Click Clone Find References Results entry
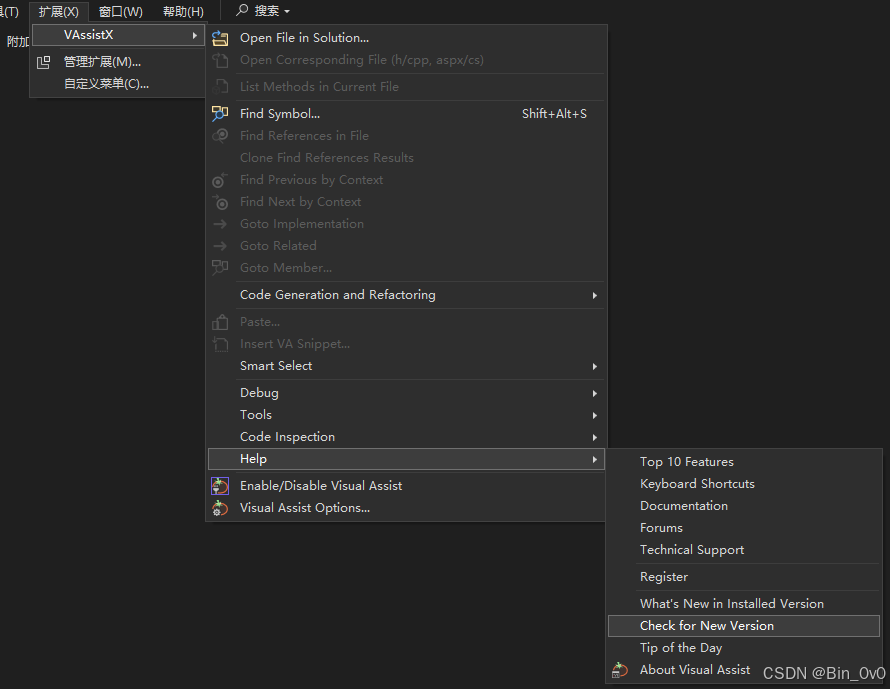 [406, 158]
